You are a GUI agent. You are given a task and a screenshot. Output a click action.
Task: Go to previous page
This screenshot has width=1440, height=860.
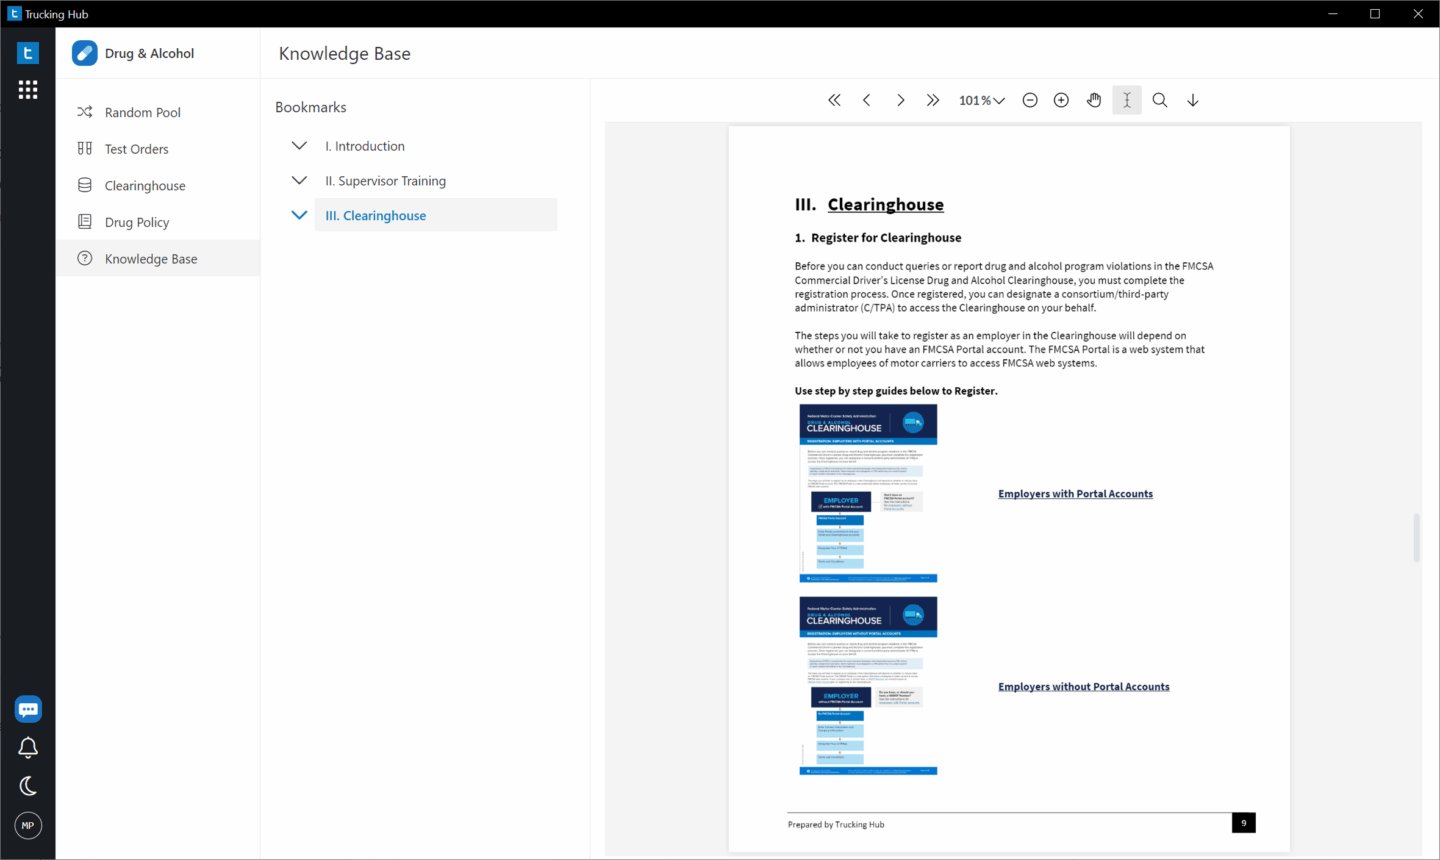867,100
